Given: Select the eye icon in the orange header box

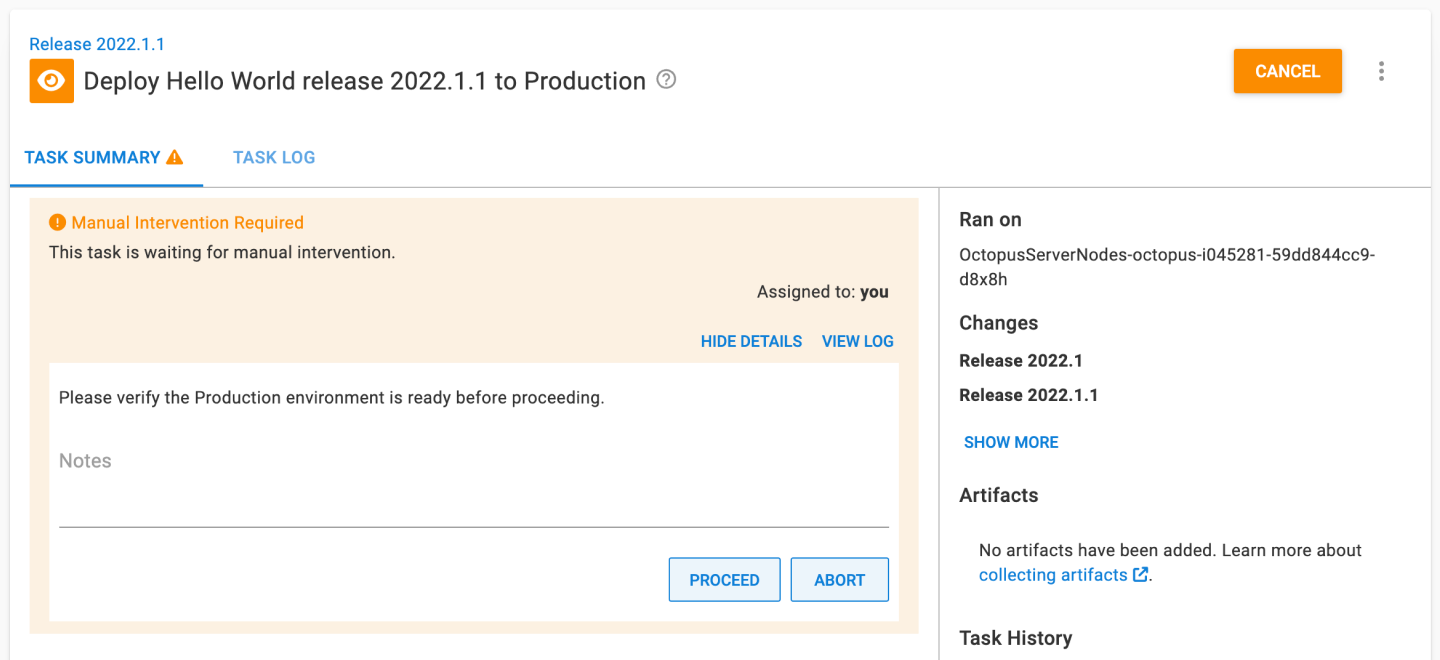Looking at the screenshot, I should click(x=51, y=79).
